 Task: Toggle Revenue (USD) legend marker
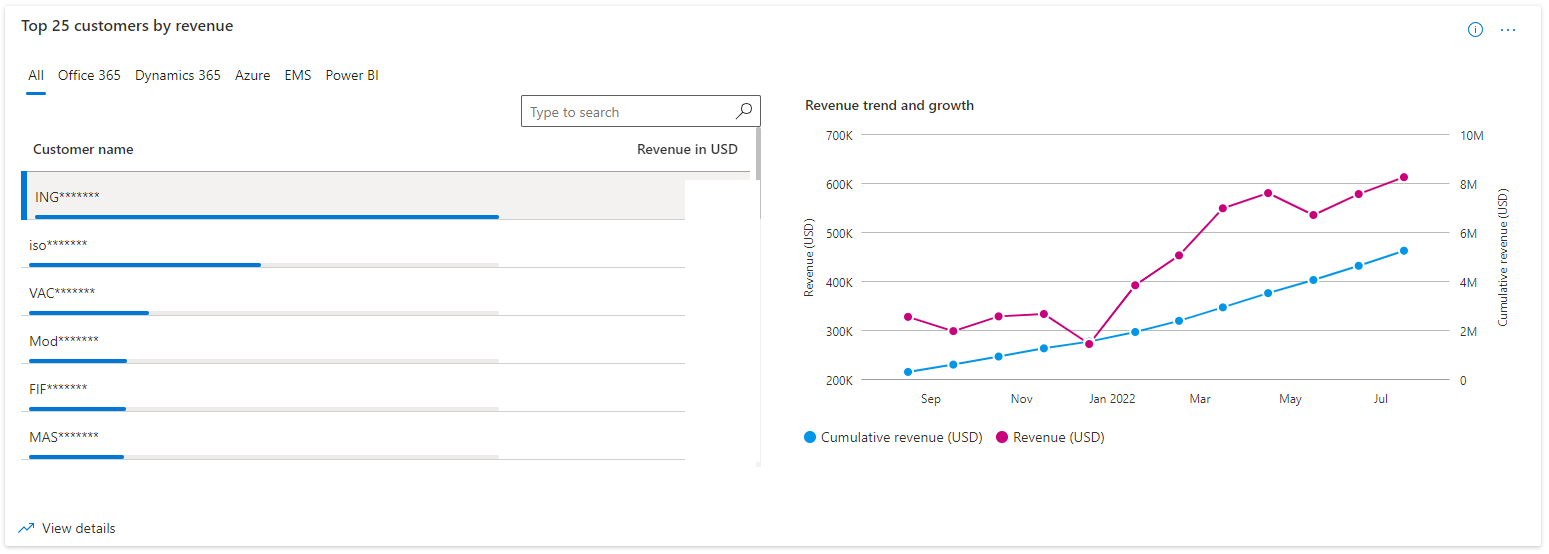(x=1002, y=437)
